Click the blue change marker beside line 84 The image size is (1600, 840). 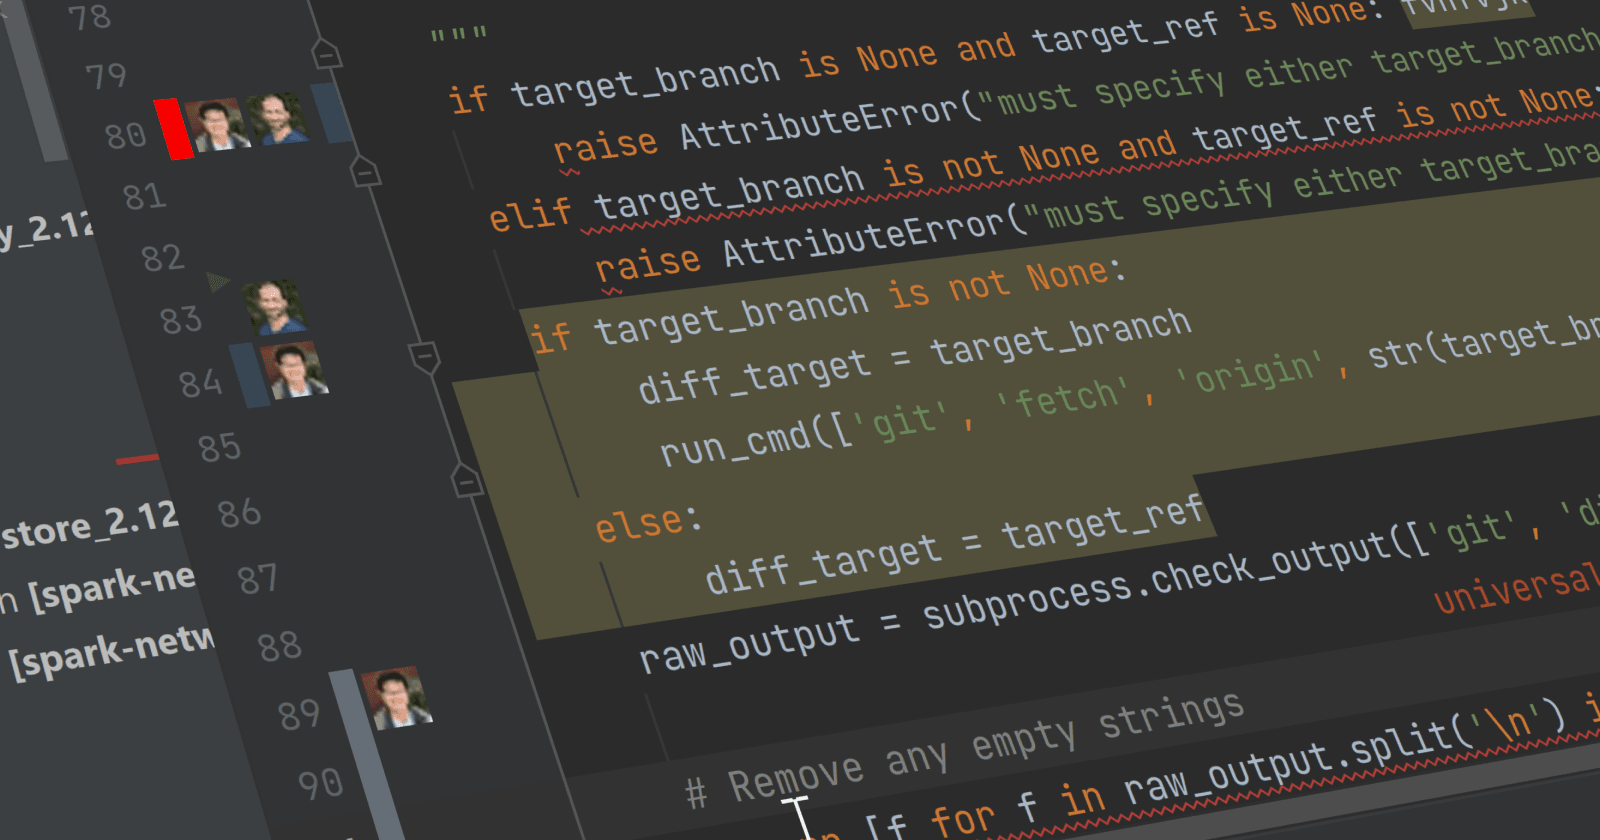point(248,375)
